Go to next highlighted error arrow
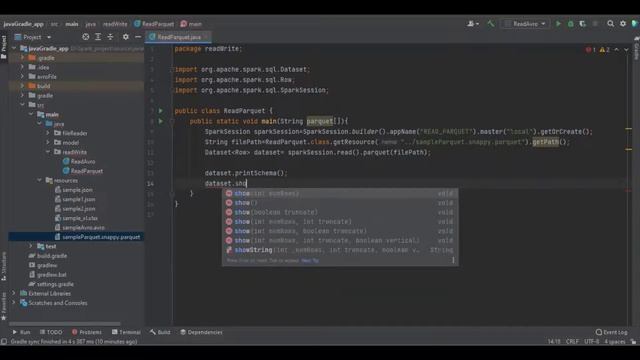 click(x=626, y=50)
